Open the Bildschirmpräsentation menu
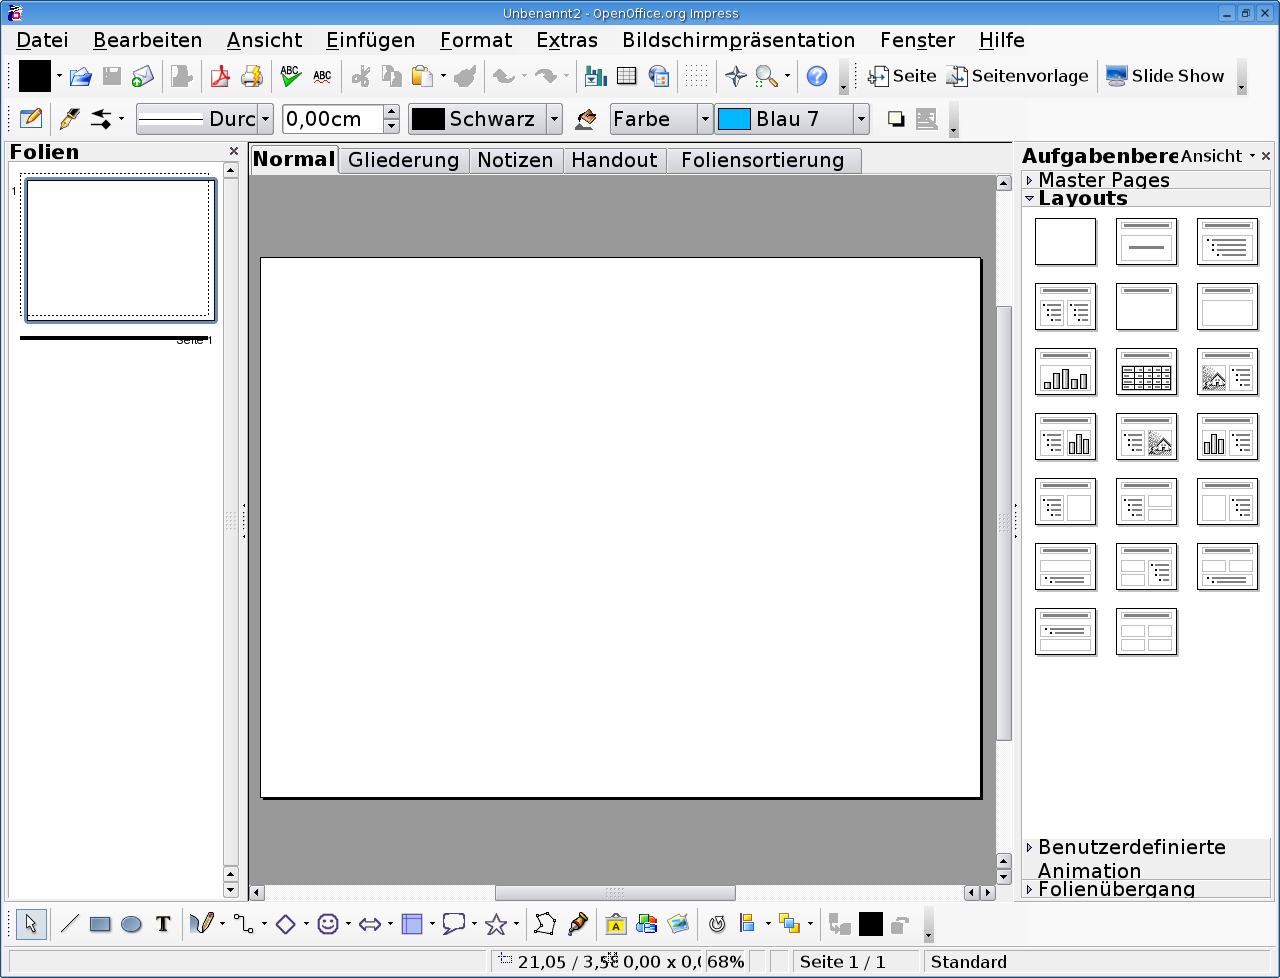The height and width of the screenshot is (978, 1280). (x=738, y=40)
